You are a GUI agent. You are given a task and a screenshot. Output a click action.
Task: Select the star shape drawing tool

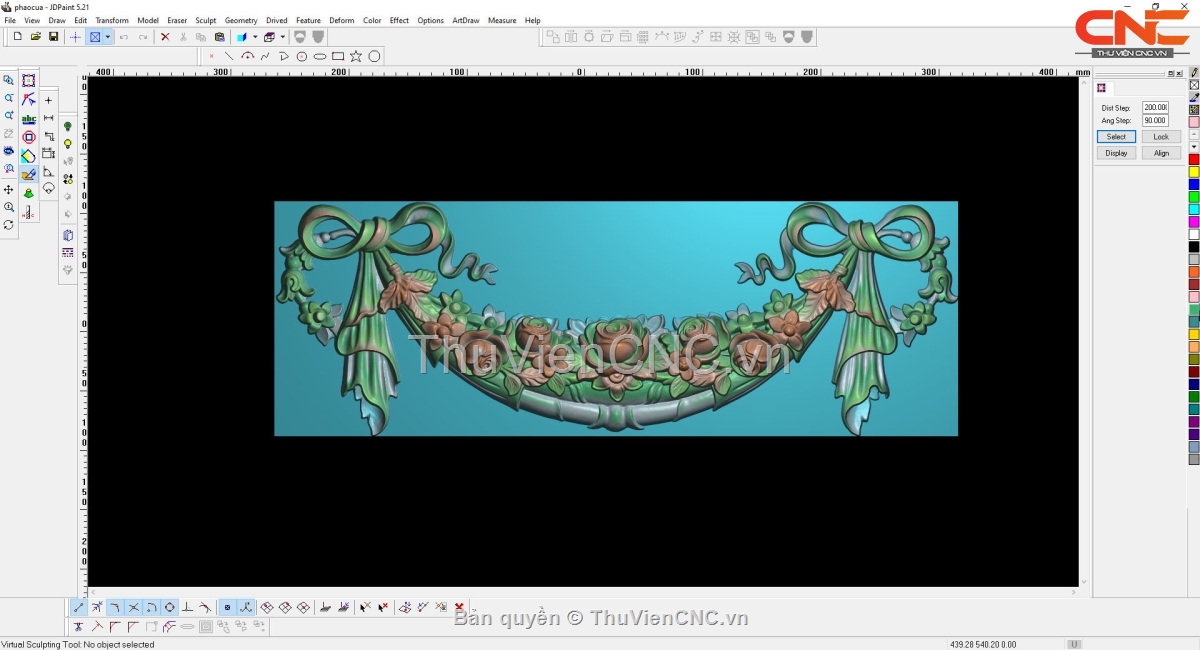click(356, 56)
